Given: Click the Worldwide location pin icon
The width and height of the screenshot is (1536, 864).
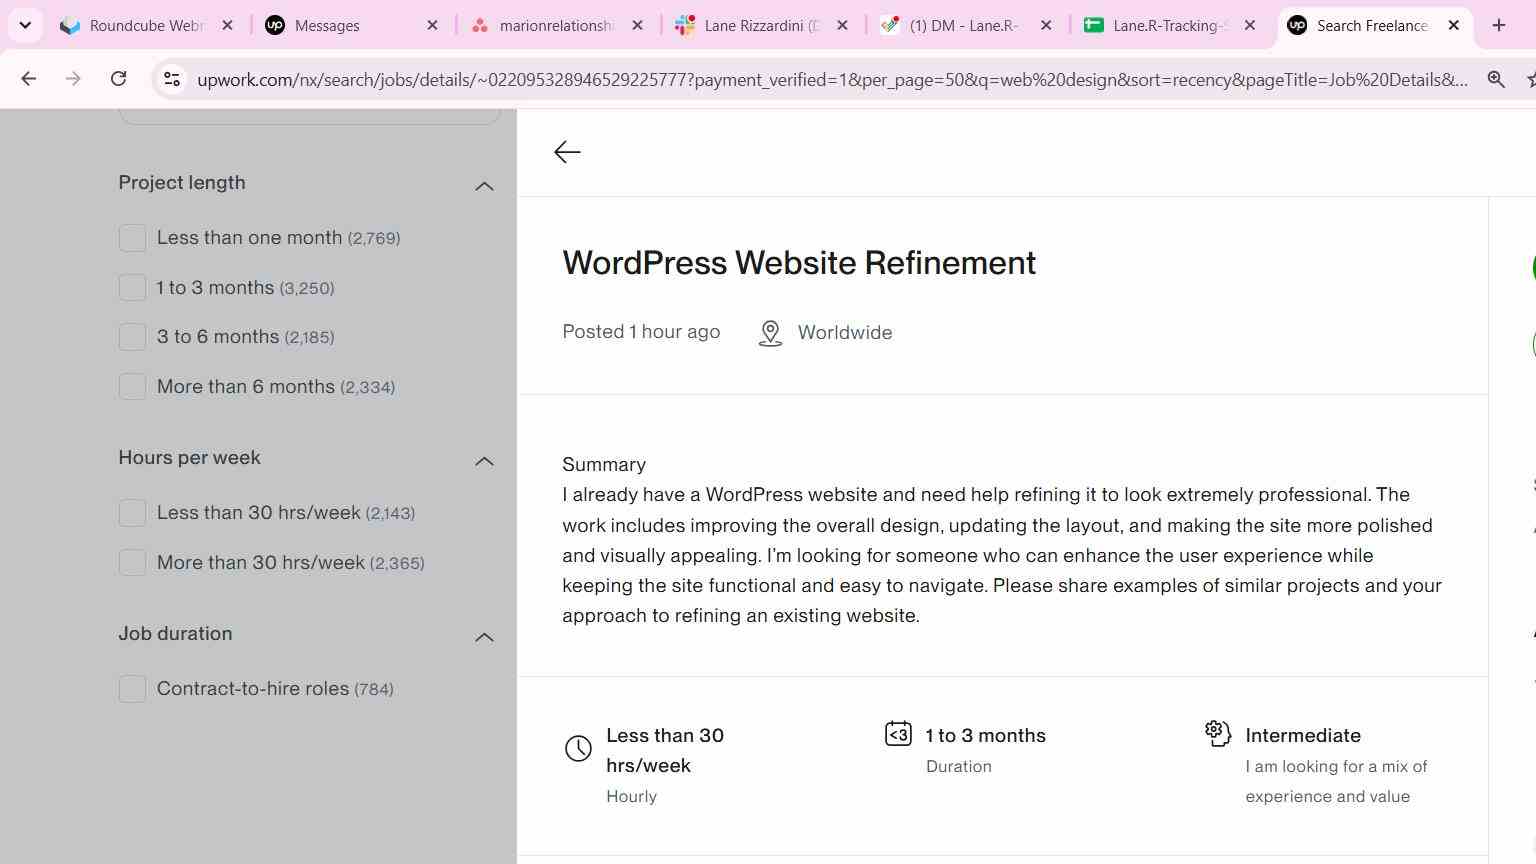Looking at the screenshot, I should tap(770, 333).
